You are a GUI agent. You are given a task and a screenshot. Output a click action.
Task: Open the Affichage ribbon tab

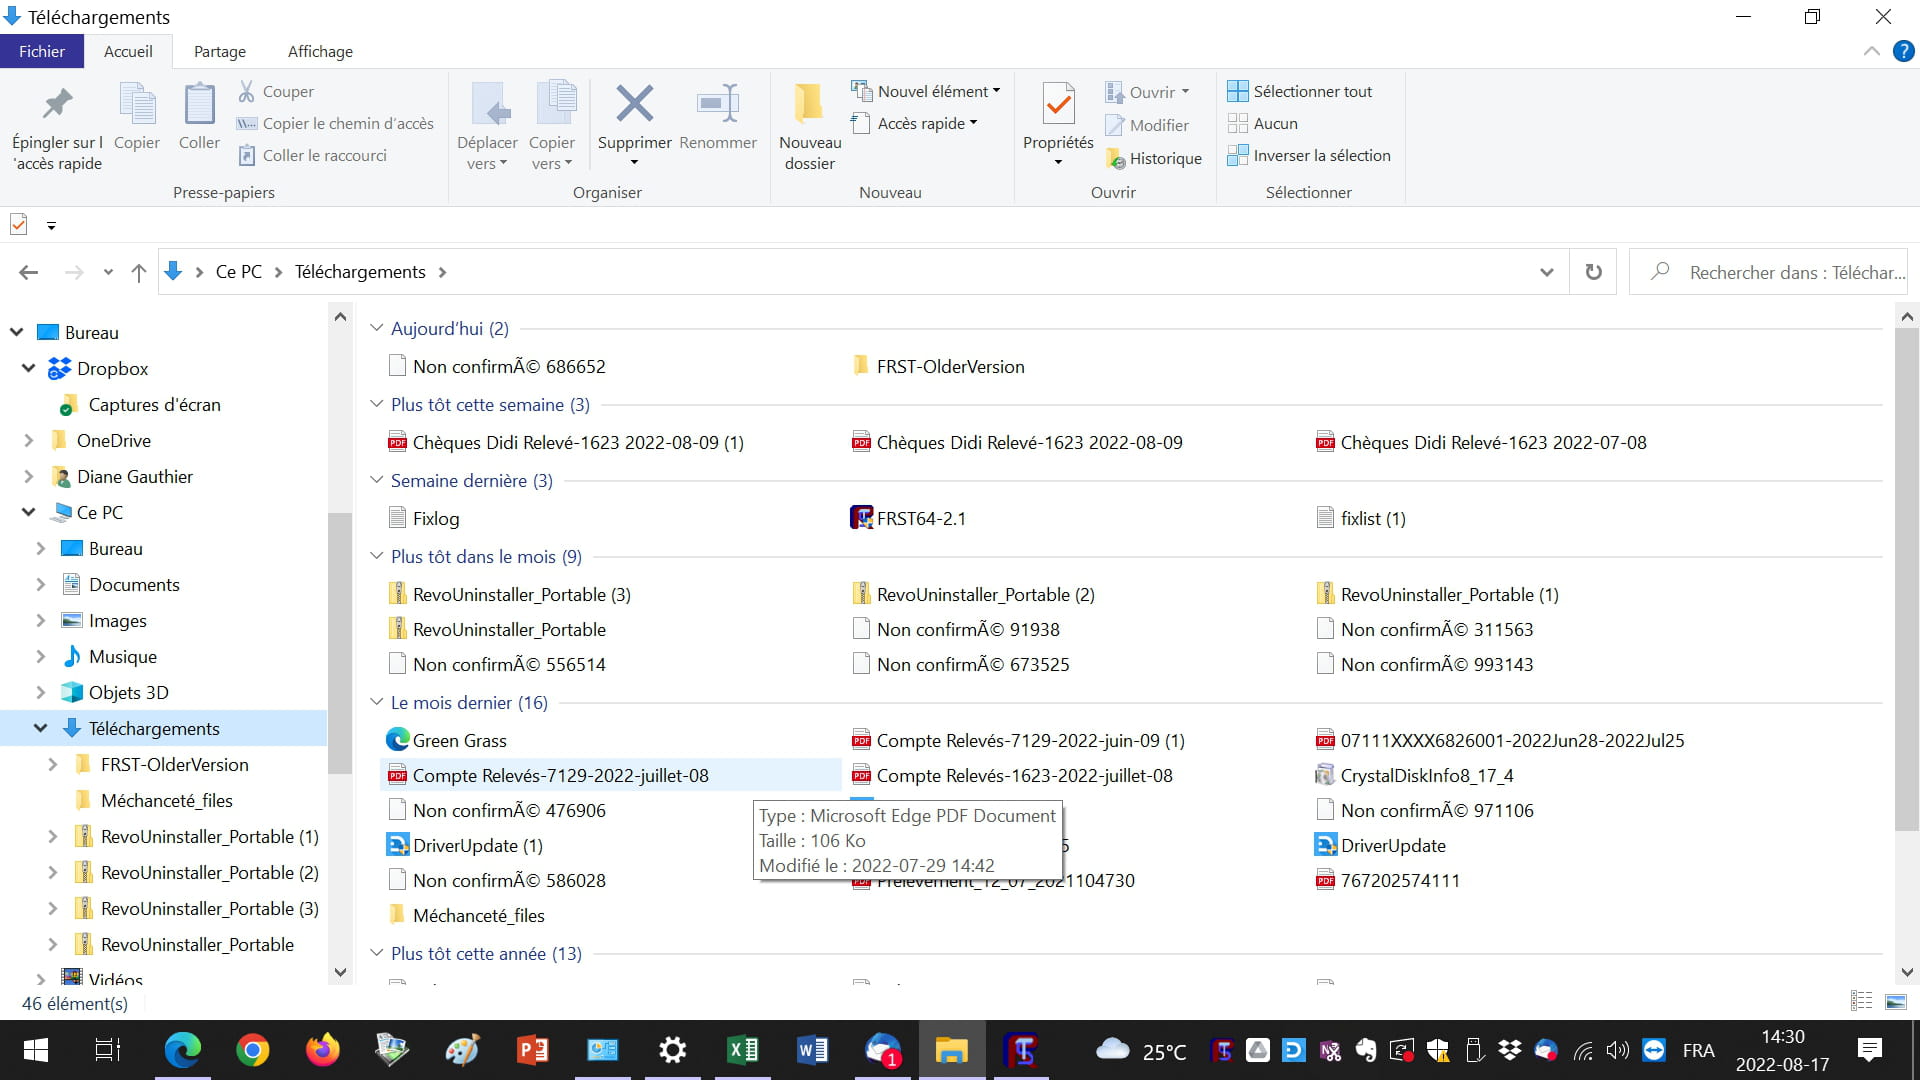tap(320, 51)
